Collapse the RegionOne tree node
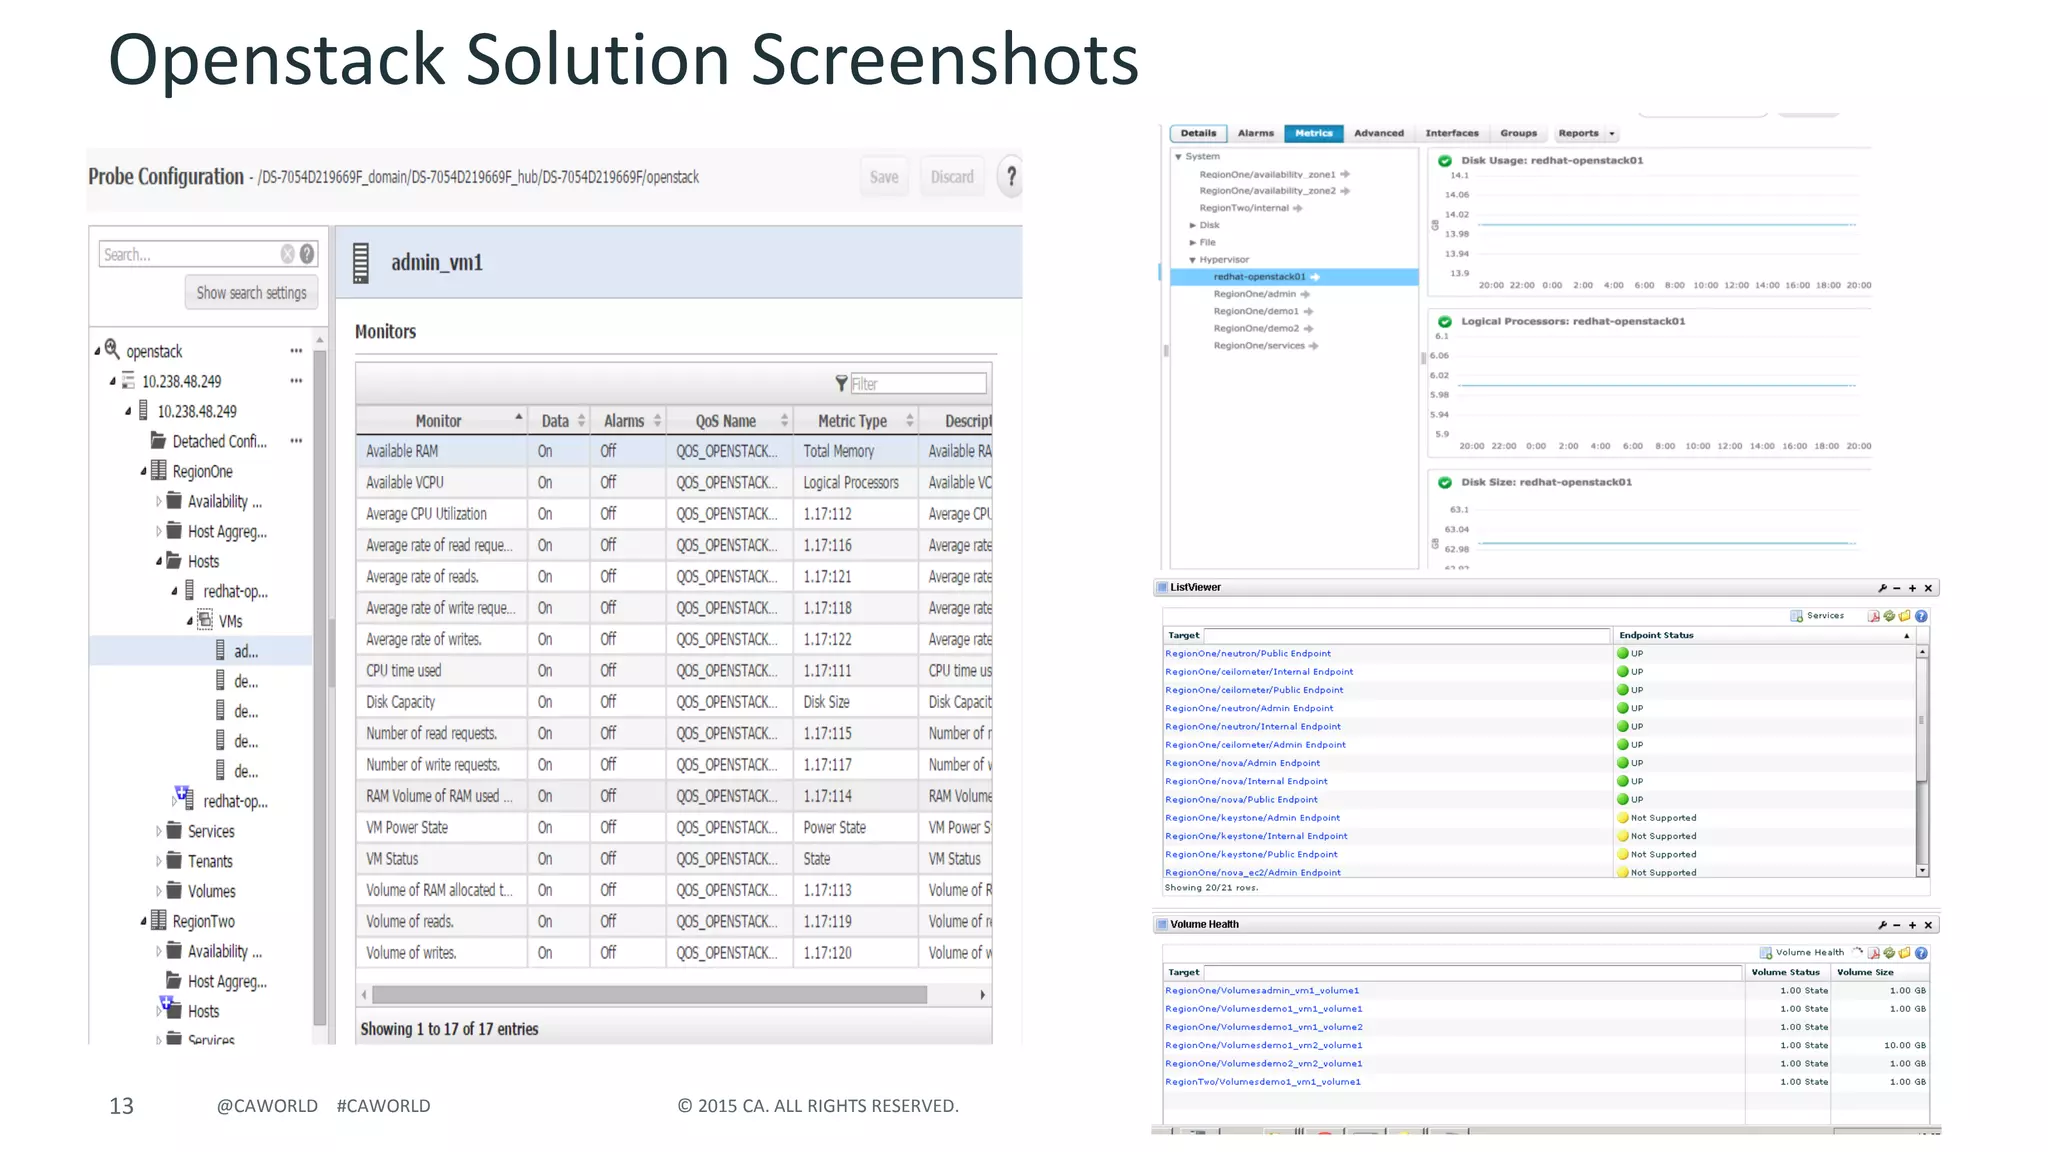 click(143, 471)
